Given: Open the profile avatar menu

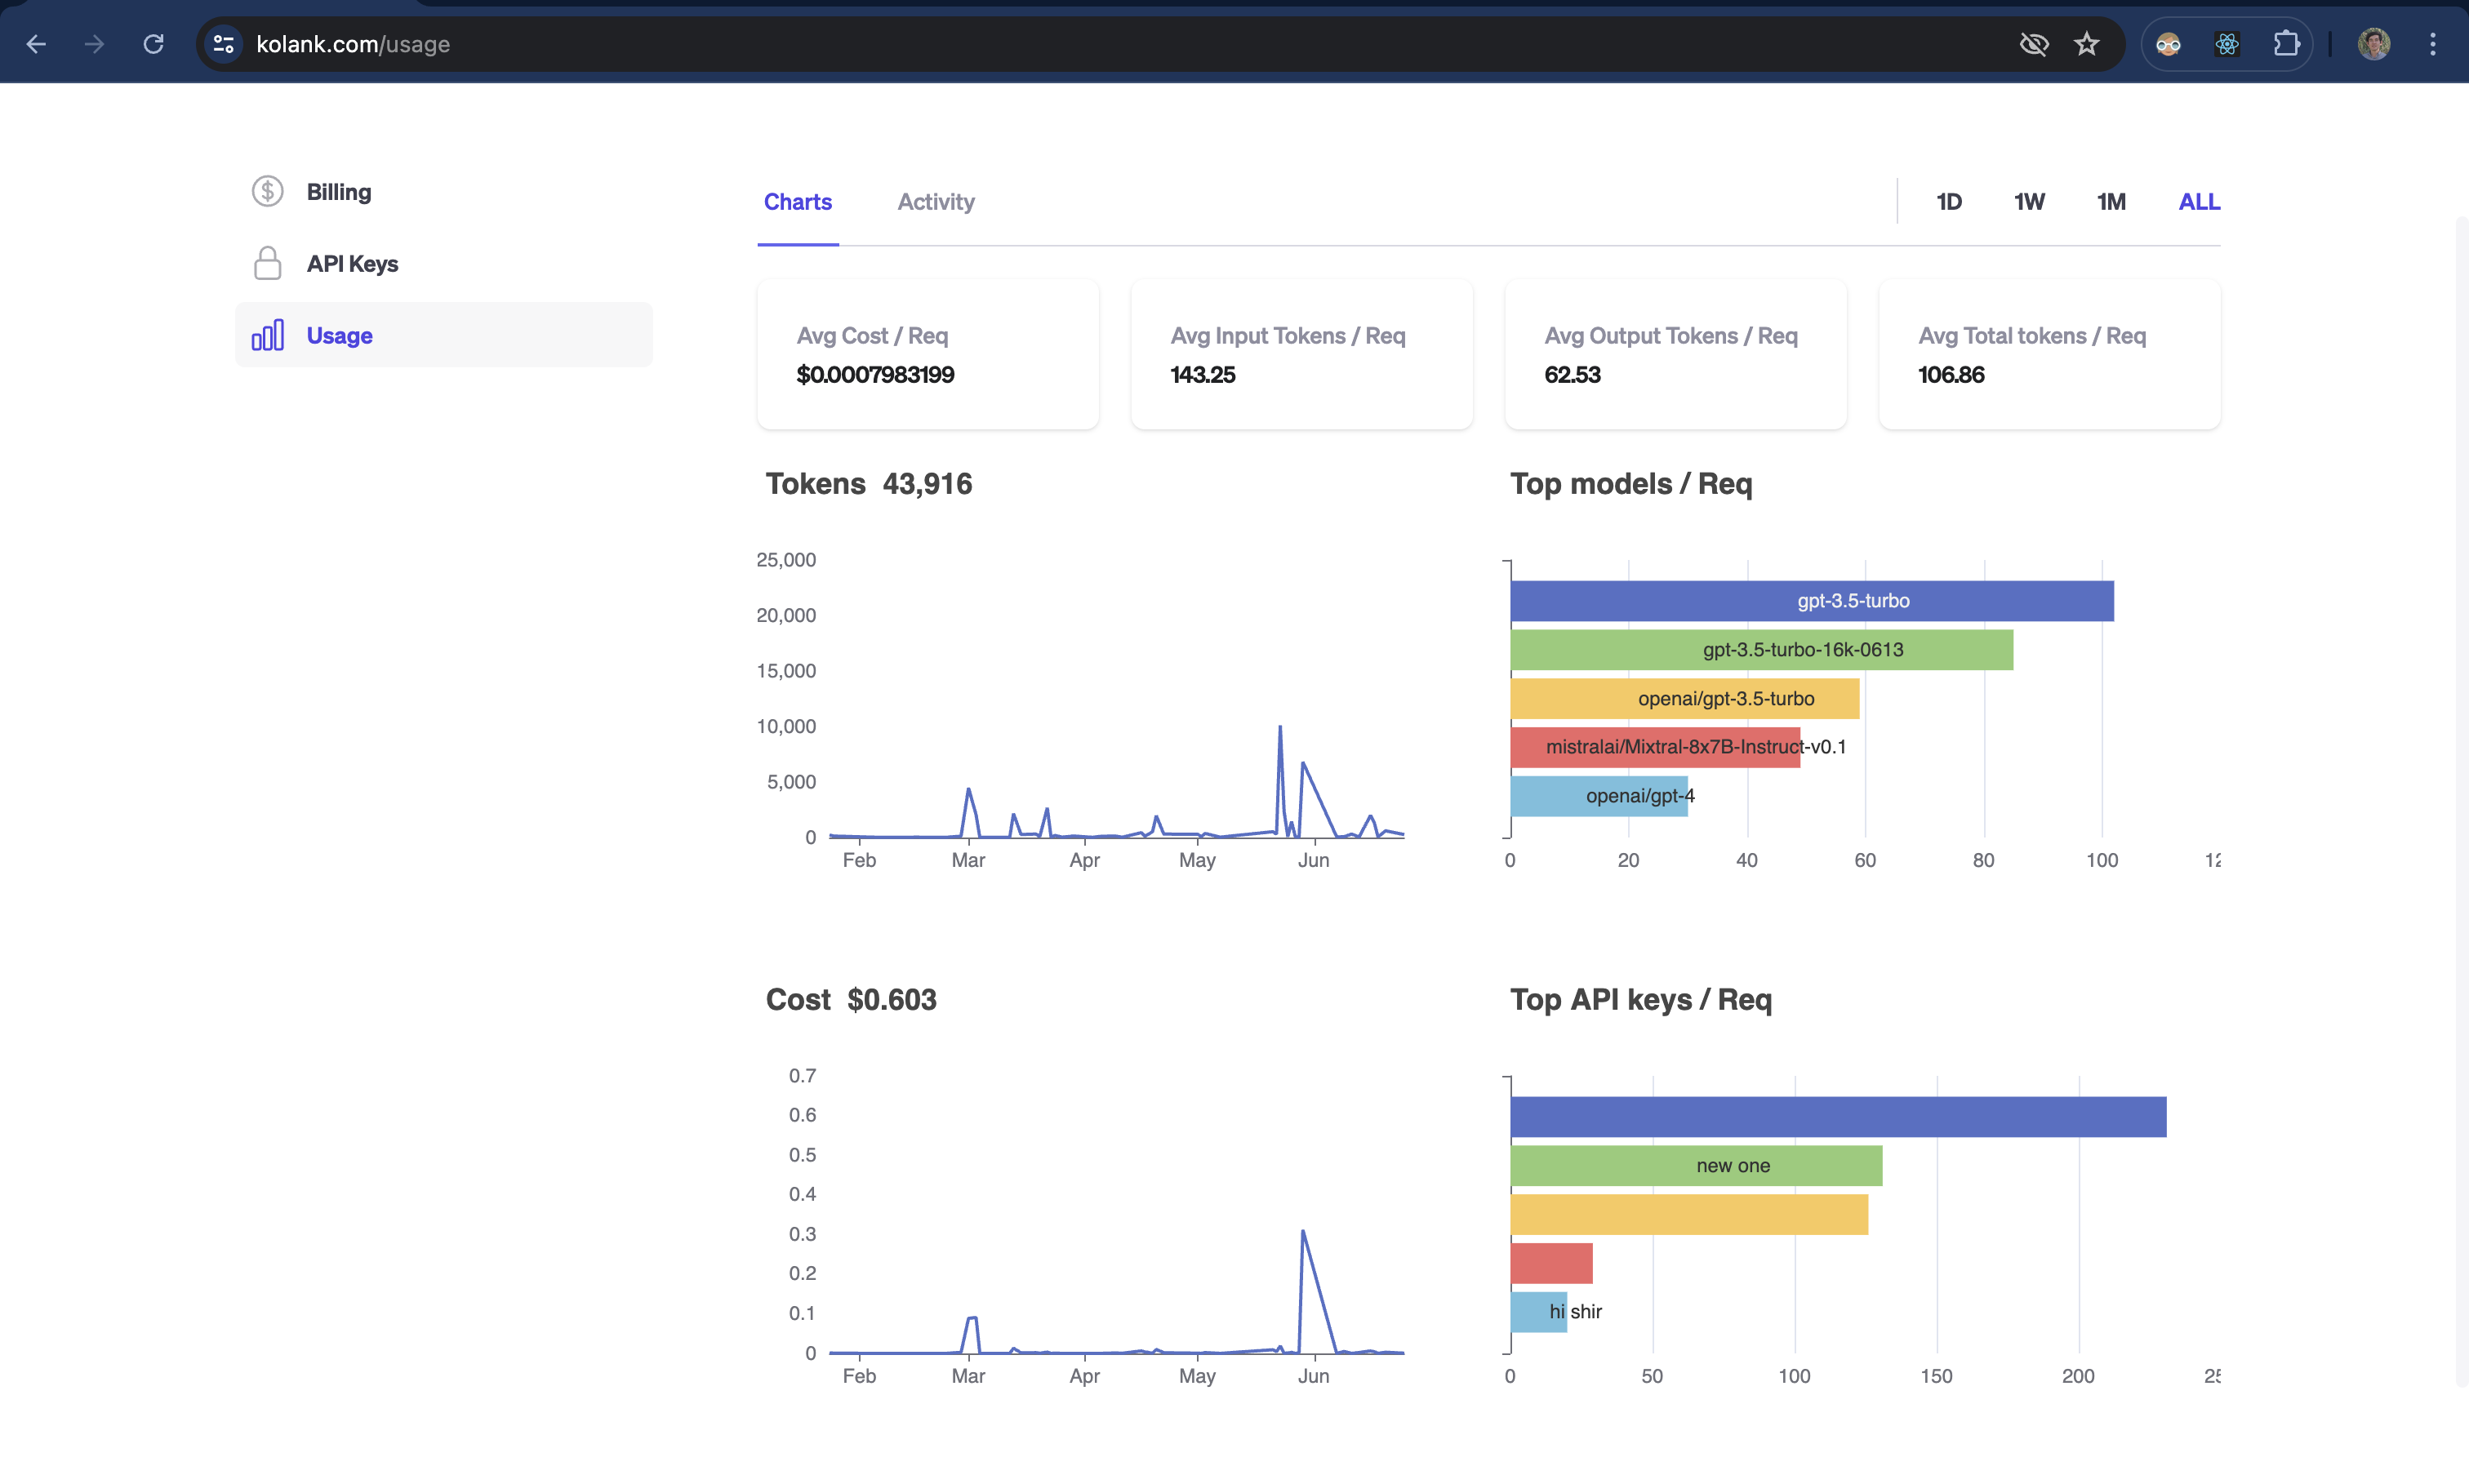Looking at the screenshot, I should tap(2373, 44).
